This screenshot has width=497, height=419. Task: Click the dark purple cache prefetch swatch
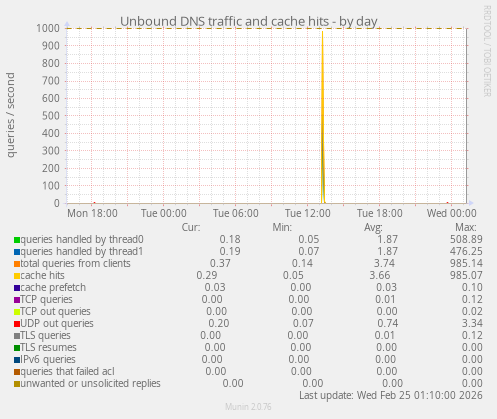coord(17,288)
